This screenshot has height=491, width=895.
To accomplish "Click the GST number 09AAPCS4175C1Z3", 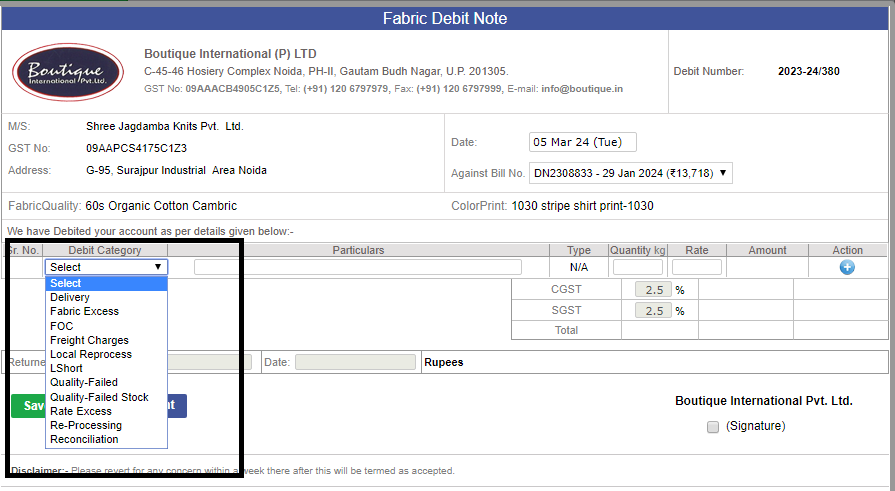I will (x=136, y=148).
